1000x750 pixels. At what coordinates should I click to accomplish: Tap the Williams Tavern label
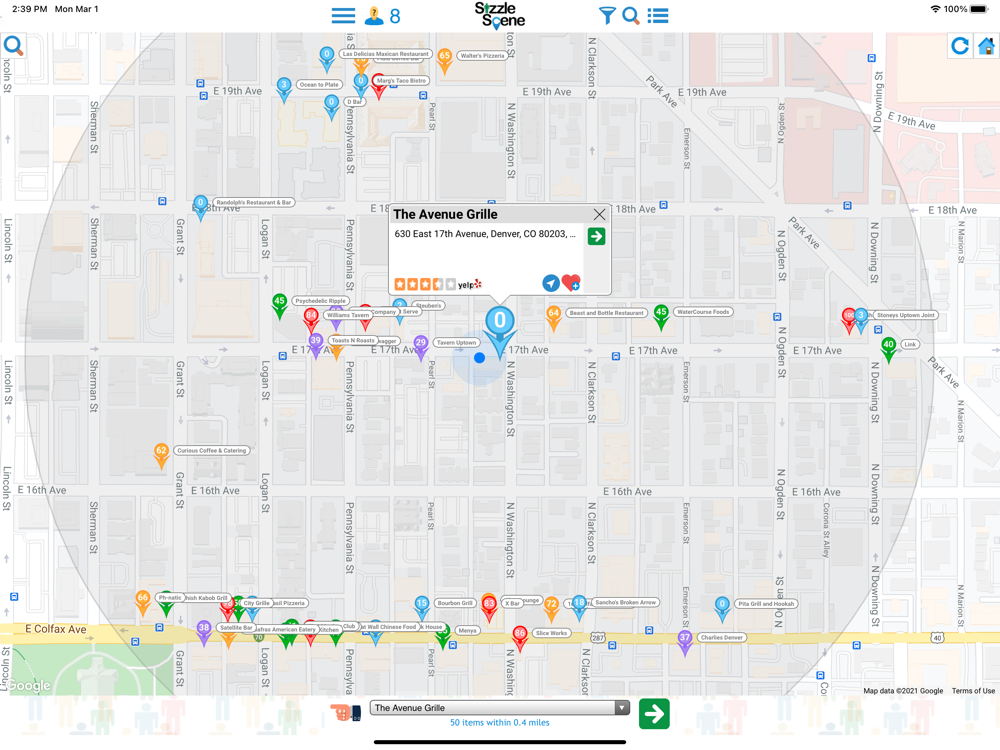(348, 315)
